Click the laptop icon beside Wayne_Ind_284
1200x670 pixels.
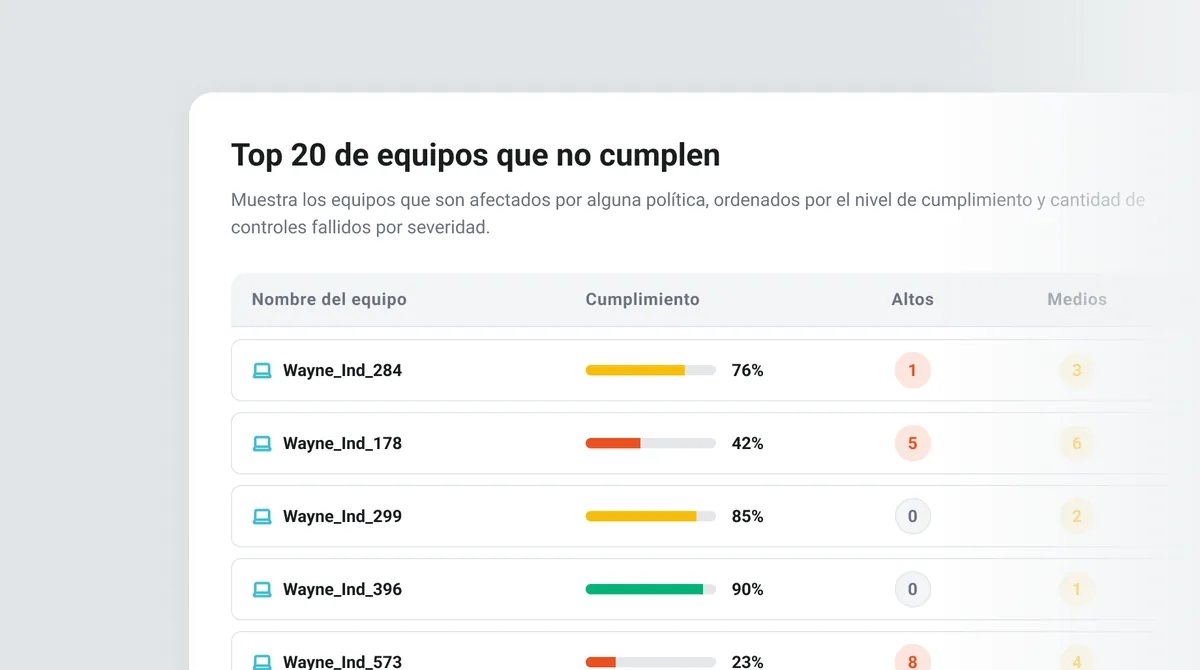(x=262, y=371)
